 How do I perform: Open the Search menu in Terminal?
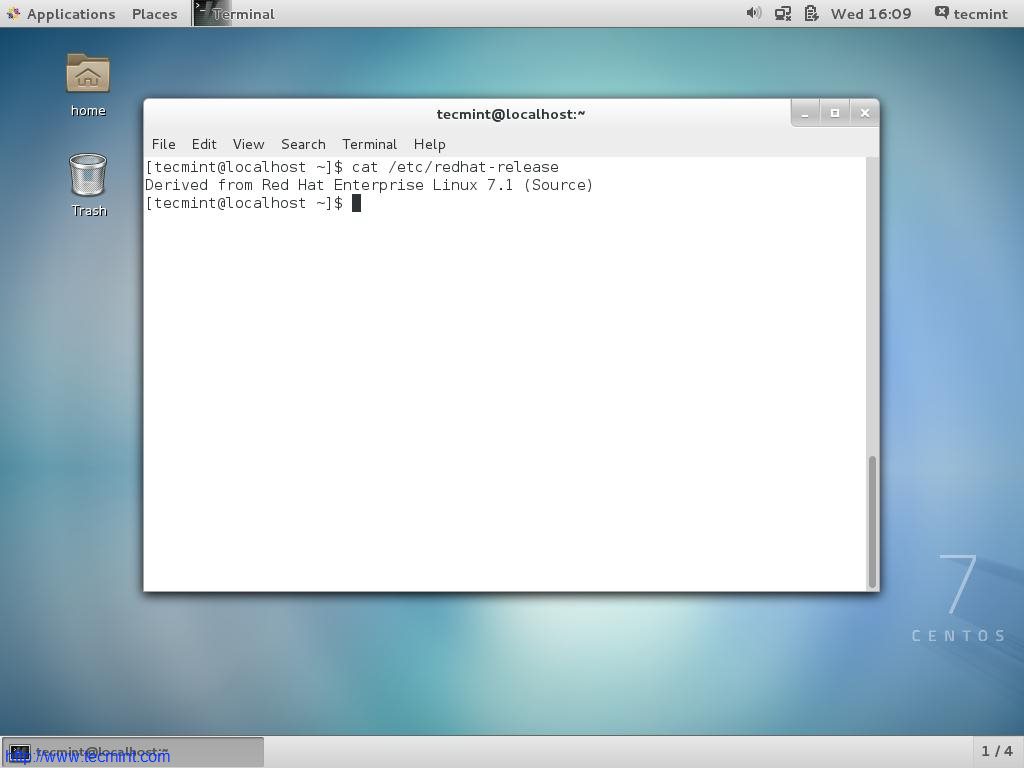(x=303, y=144)
